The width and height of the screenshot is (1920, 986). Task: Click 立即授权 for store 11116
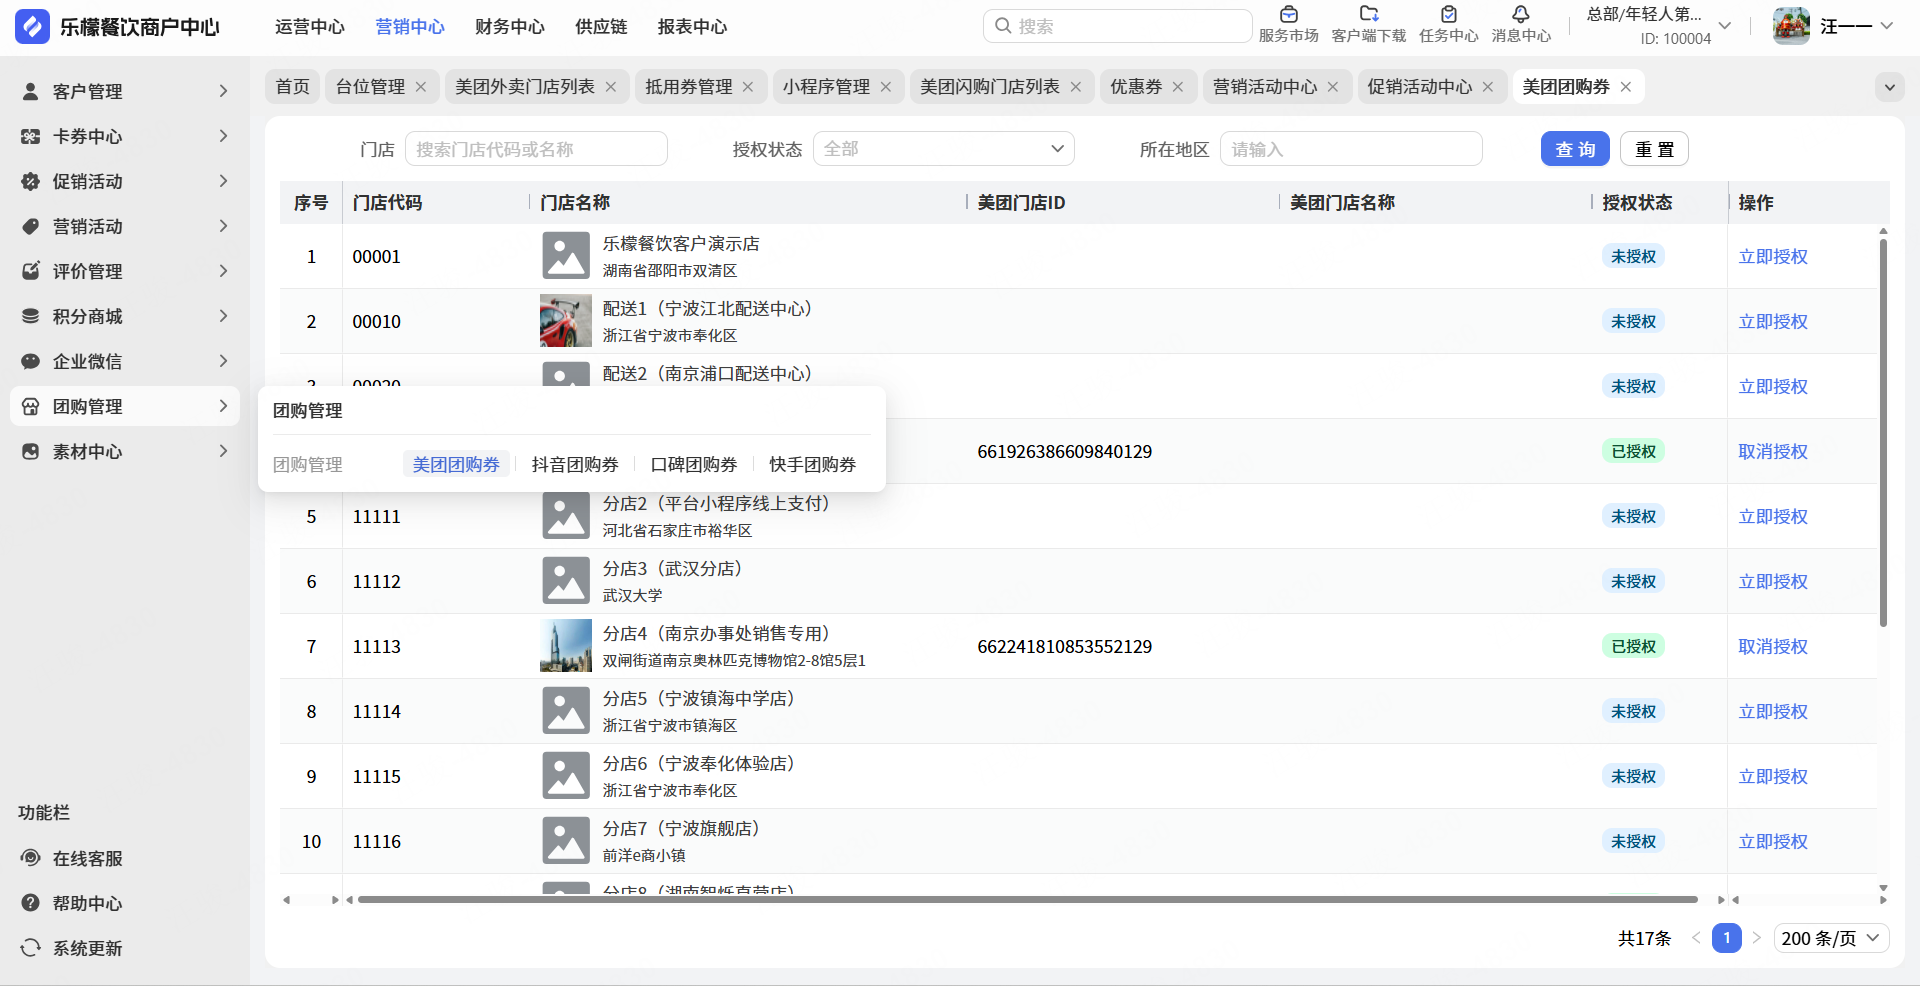(1773, 842)
